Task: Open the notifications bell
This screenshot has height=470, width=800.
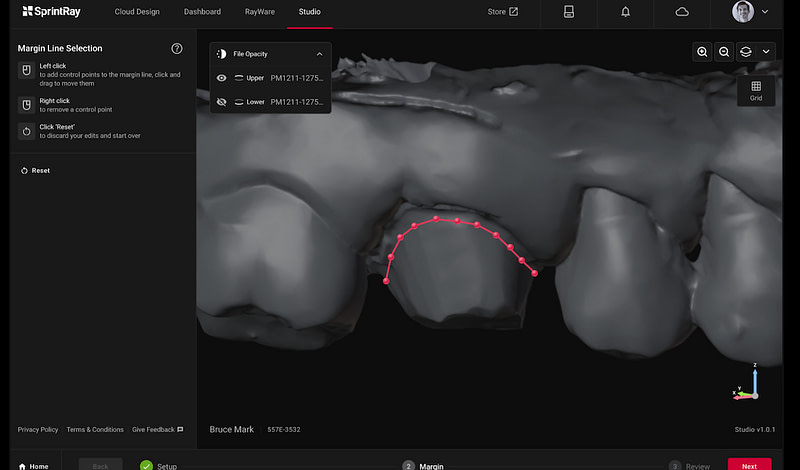Action: tap(626, 12)
